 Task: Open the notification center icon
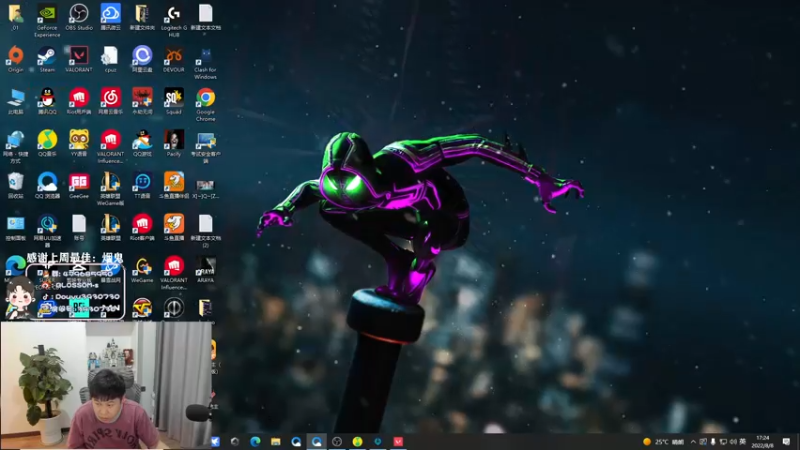pos(786,442)
